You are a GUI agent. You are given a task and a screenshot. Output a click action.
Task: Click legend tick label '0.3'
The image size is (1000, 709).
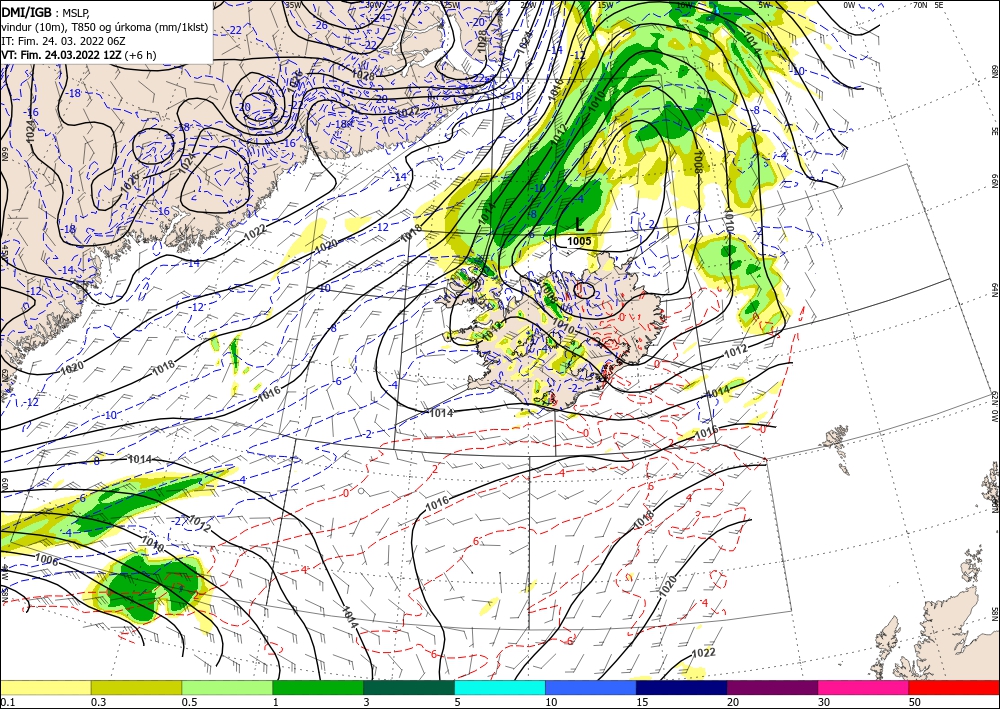tap(98, 702)
